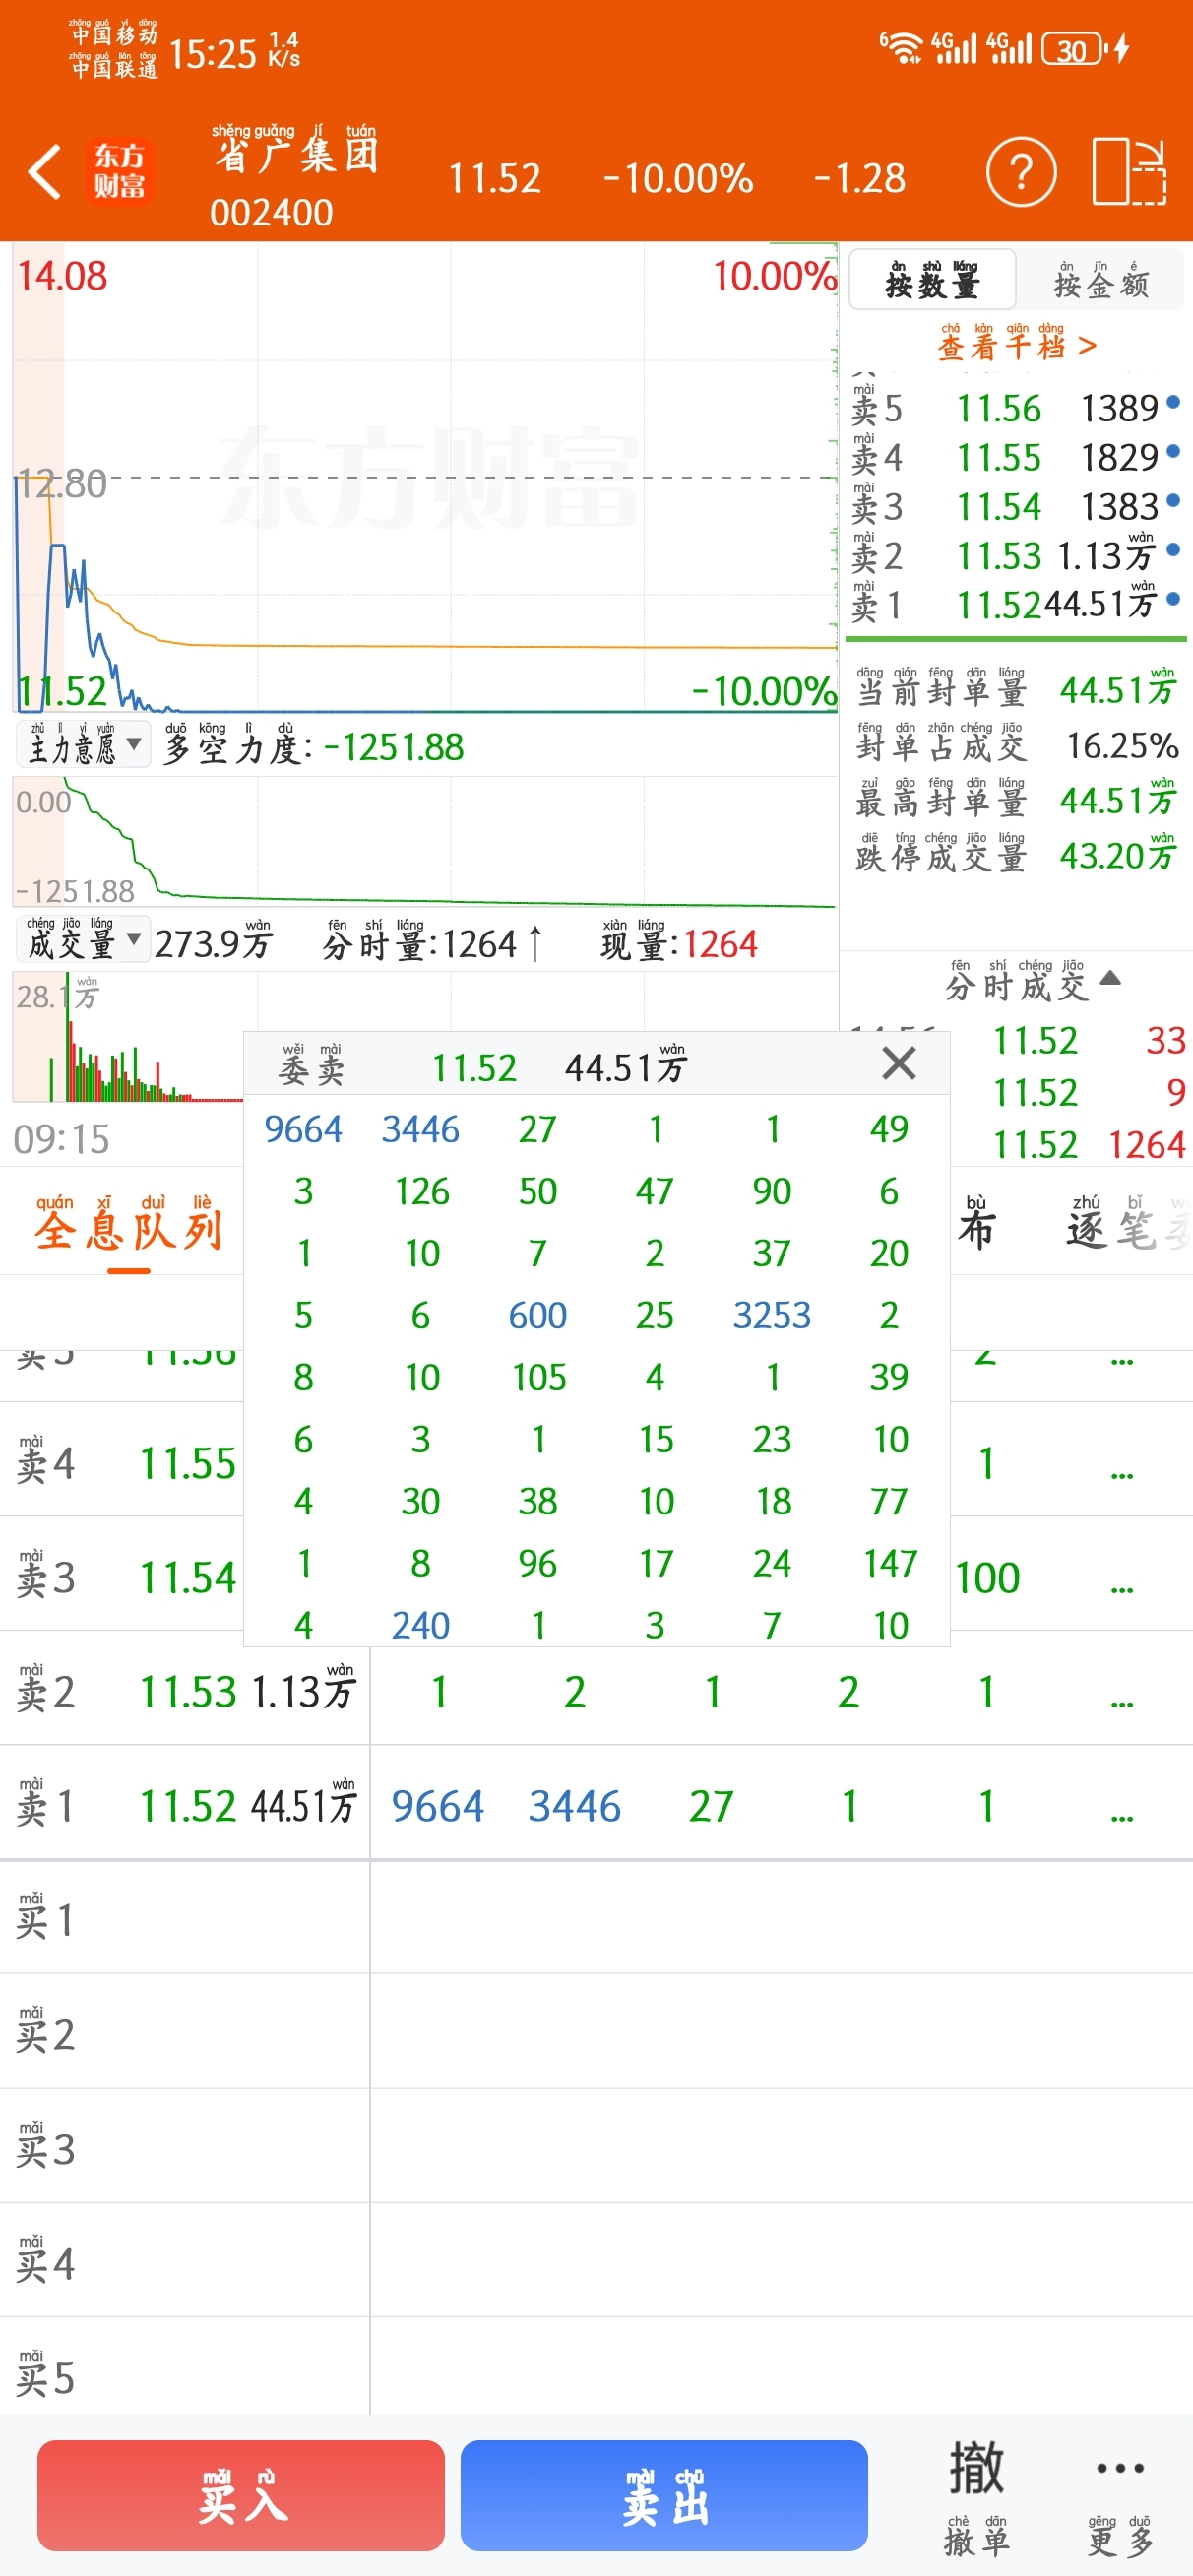Tap tick trade 11.52 33
The width and height of the screenshot is (1193, 2576).
click(1088, 1040)
